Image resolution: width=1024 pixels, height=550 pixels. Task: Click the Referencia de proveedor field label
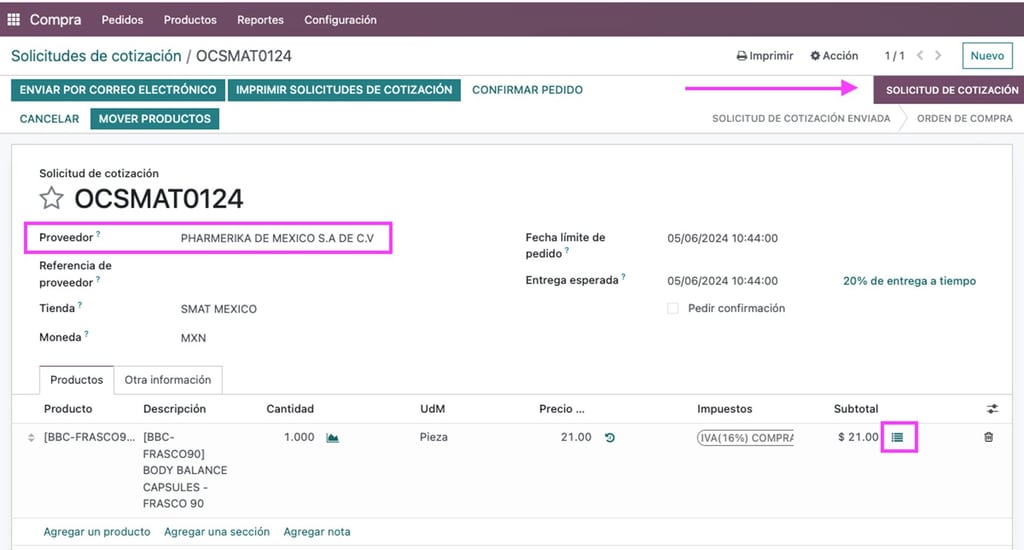pos(75,274)
